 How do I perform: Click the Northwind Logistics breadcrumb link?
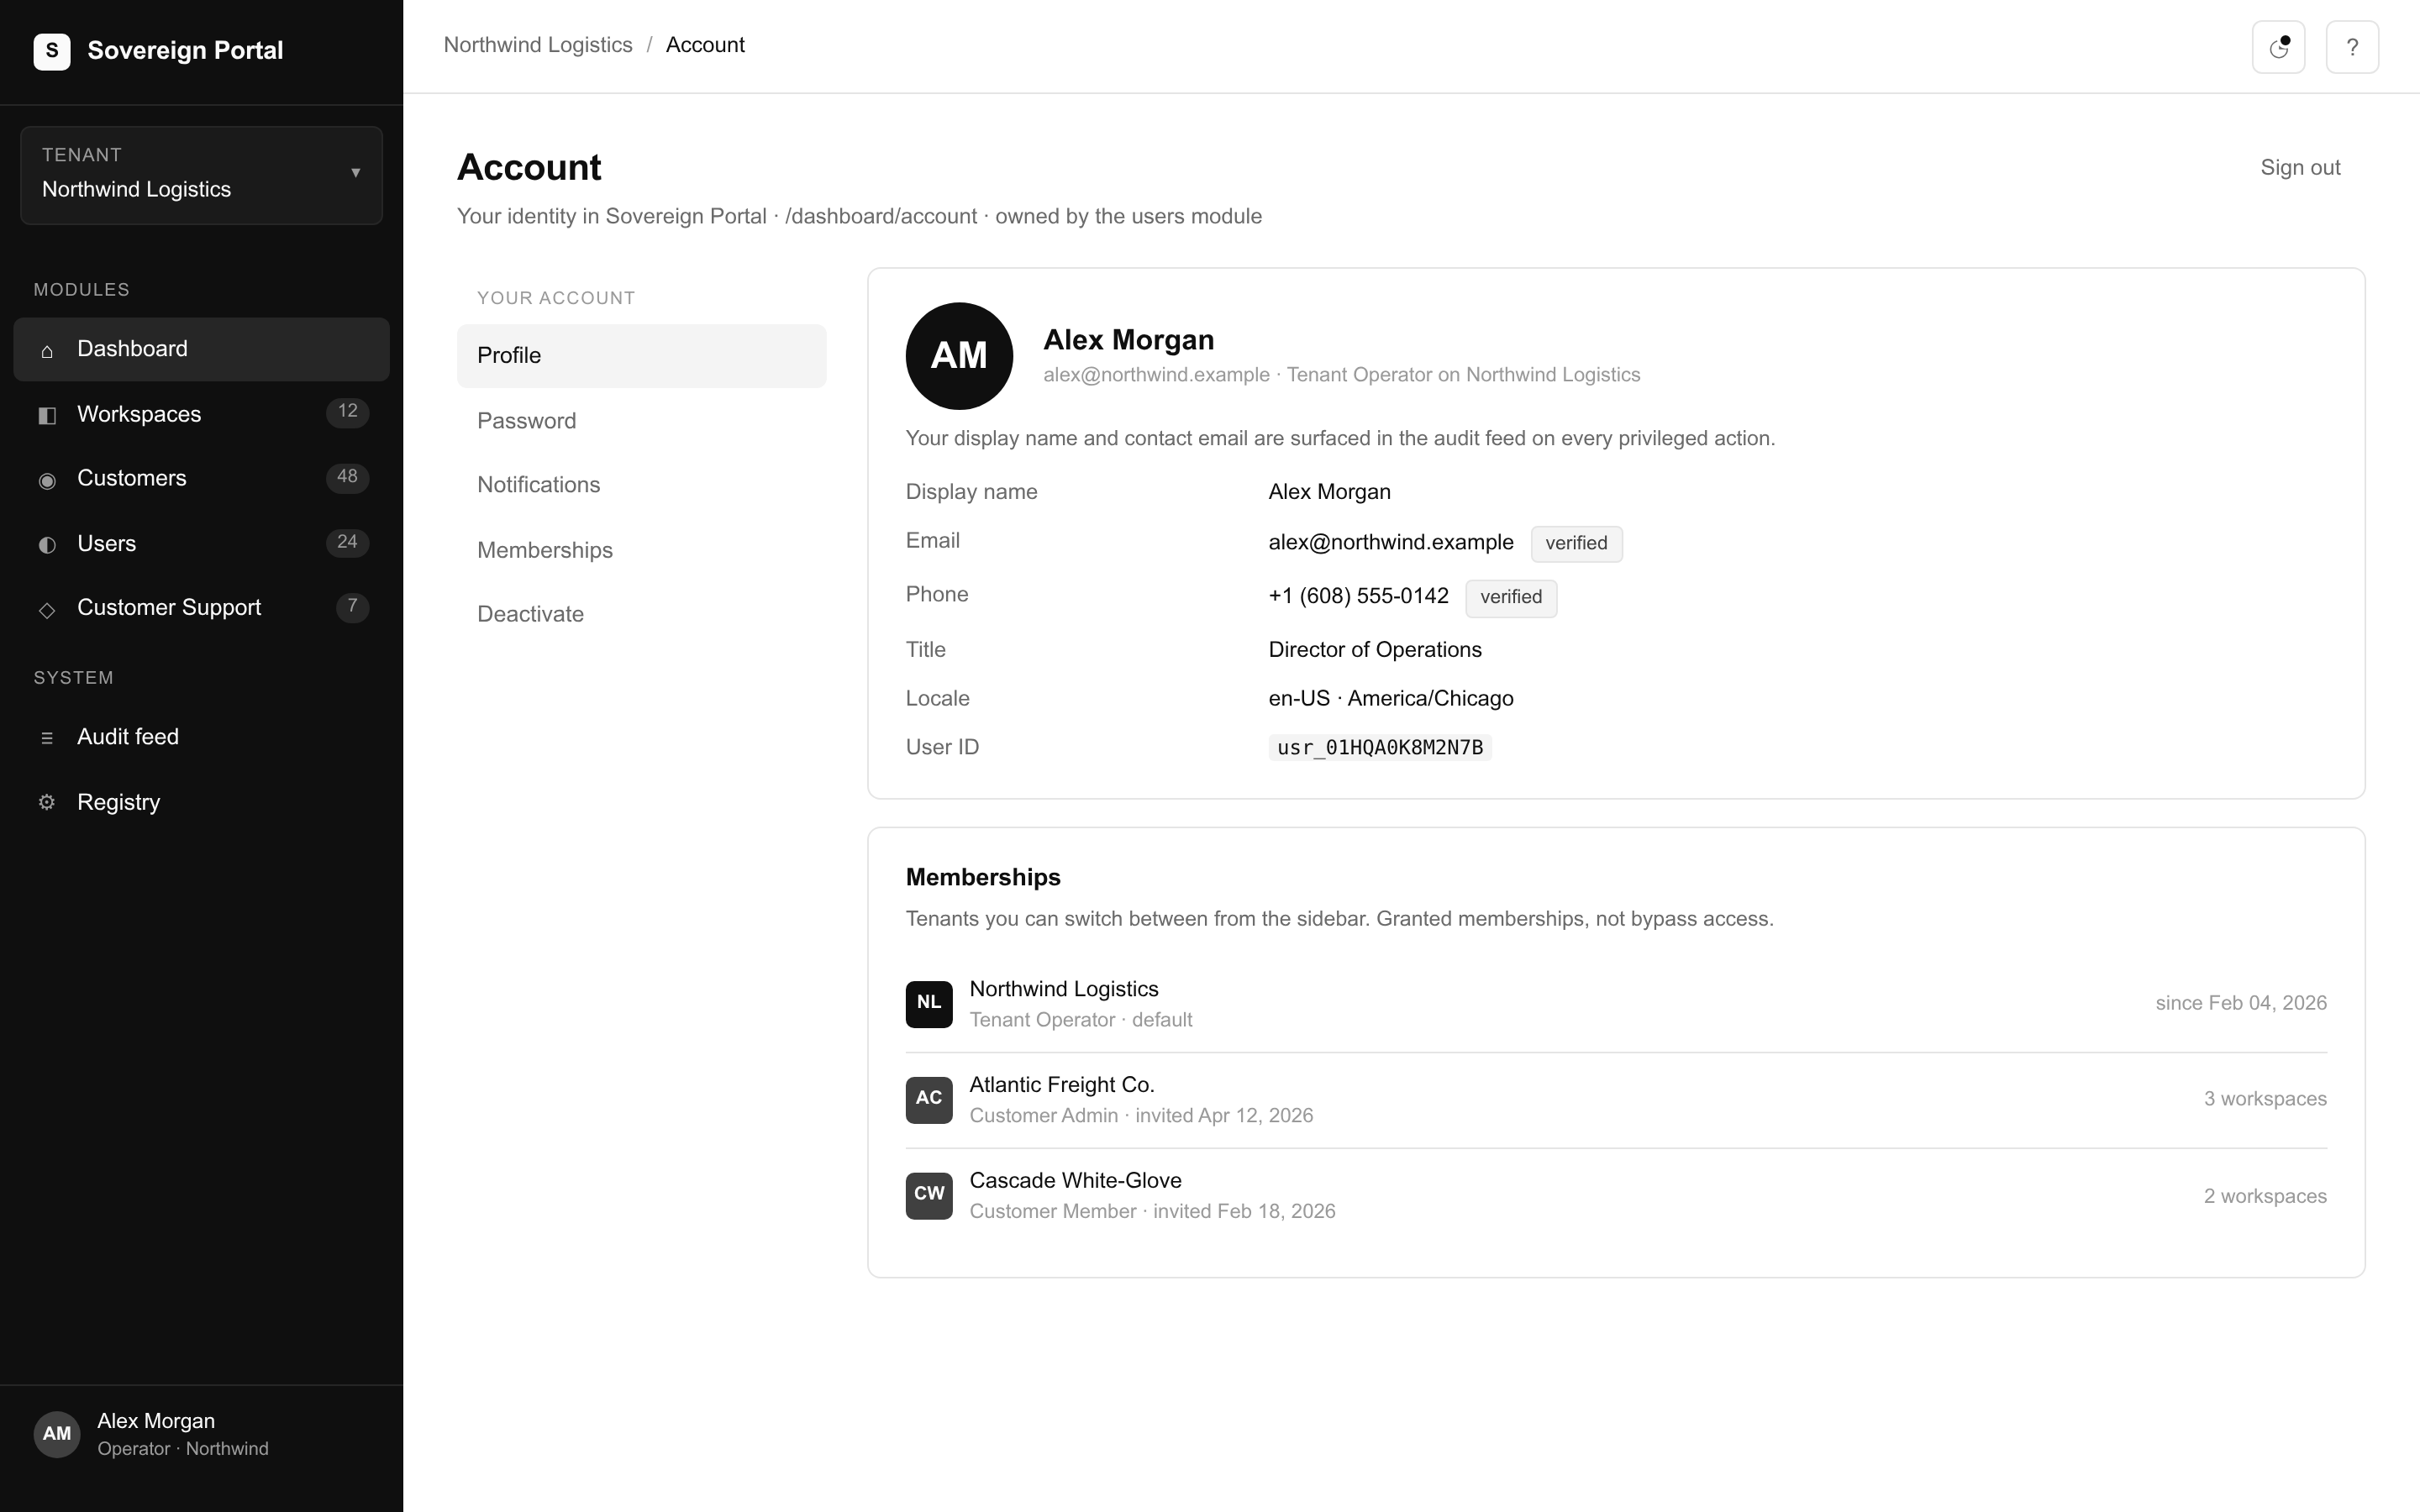click(x=538, y=45)
